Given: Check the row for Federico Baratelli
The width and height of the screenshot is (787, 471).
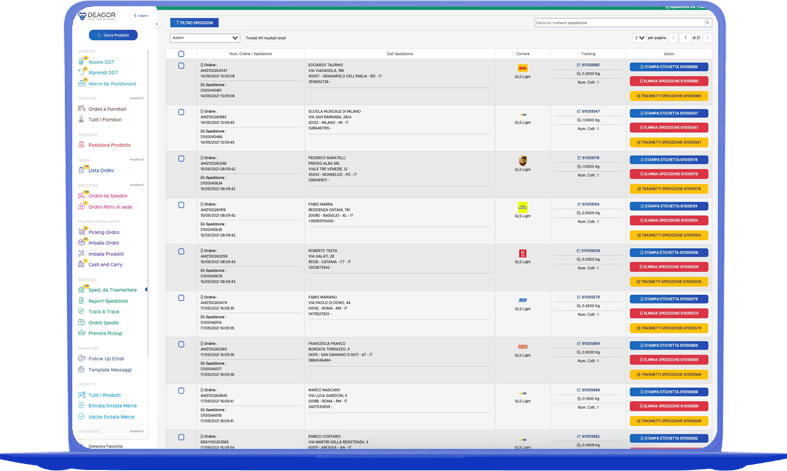Looking at the screenshot, I should (181, 159).
